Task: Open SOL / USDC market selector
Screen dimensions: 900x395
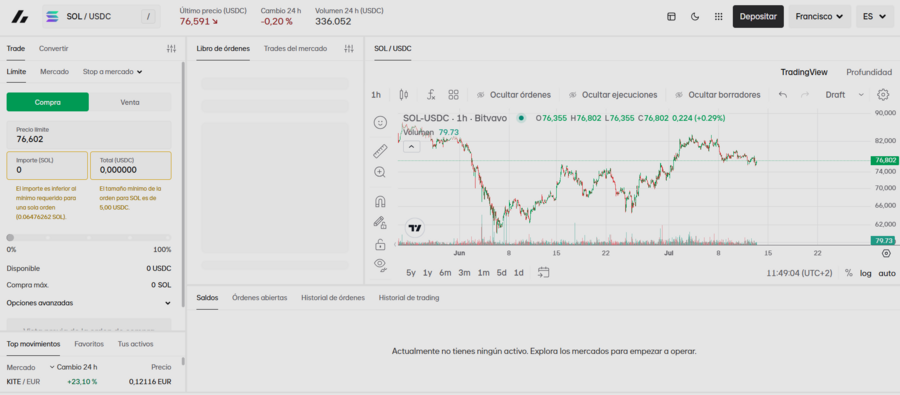Action: point(102,17)
